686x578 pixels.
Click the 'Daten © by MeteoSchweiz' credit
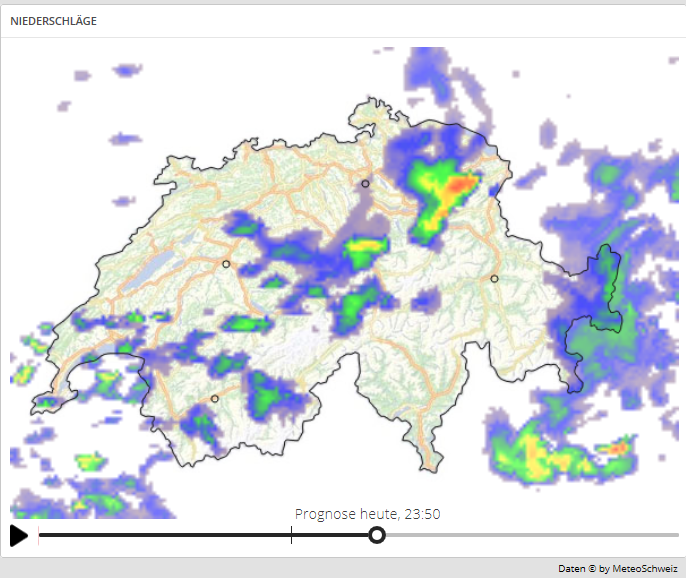[x=618, y=568]
